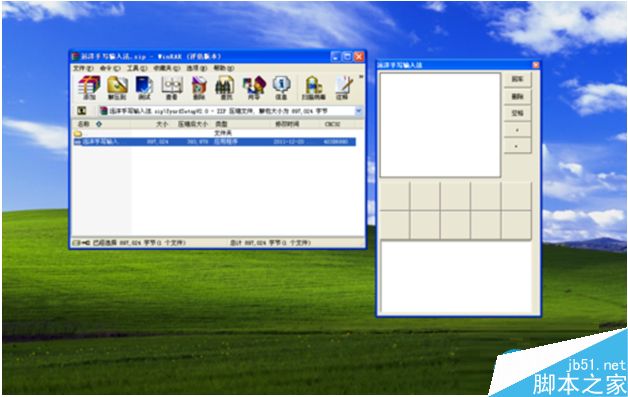The width and height of the screenshot is (628, 397).
Task: Sort by the 大小 column header
Action: (x=162, y=124)
